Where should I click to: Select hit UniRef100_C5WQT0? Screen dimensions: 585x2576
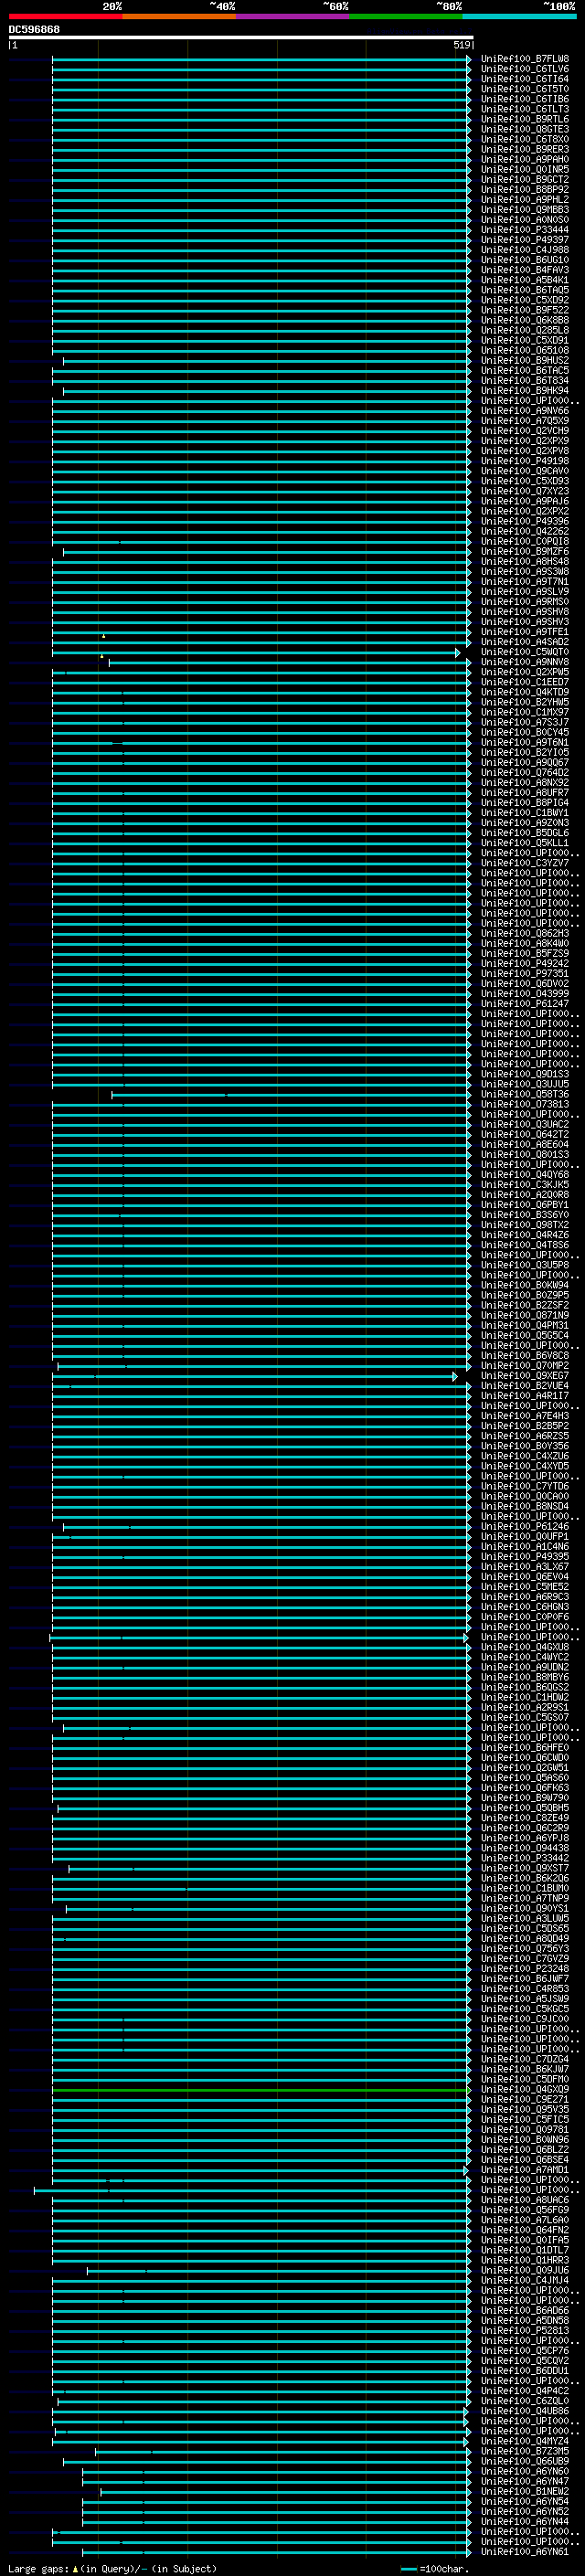click(x=525, y=652)
